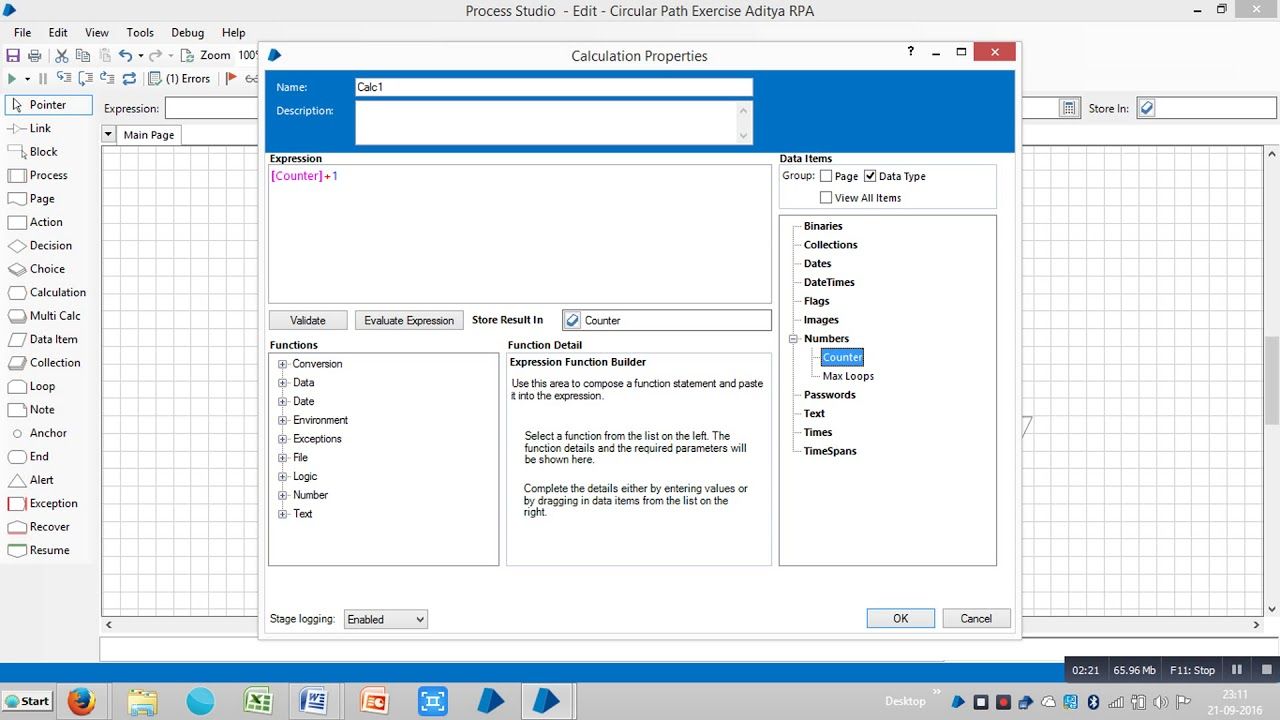Select Max Loops in the data items tree
The height and width of the screenshot is (720, 1280).
pyautogui.click(x=848, y=376)
